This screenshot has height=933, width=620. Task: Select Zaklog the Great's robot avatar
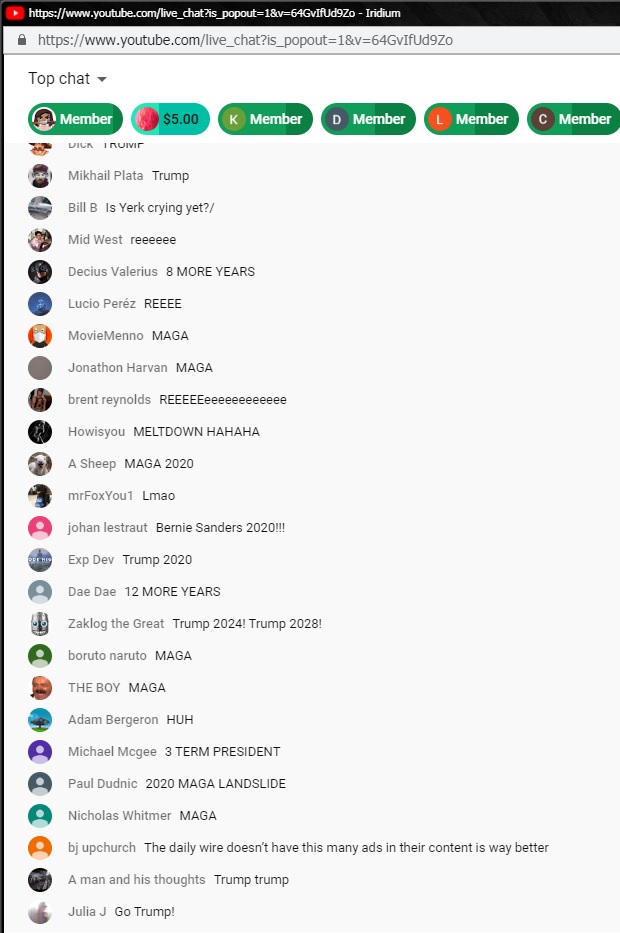coord(40,624)
